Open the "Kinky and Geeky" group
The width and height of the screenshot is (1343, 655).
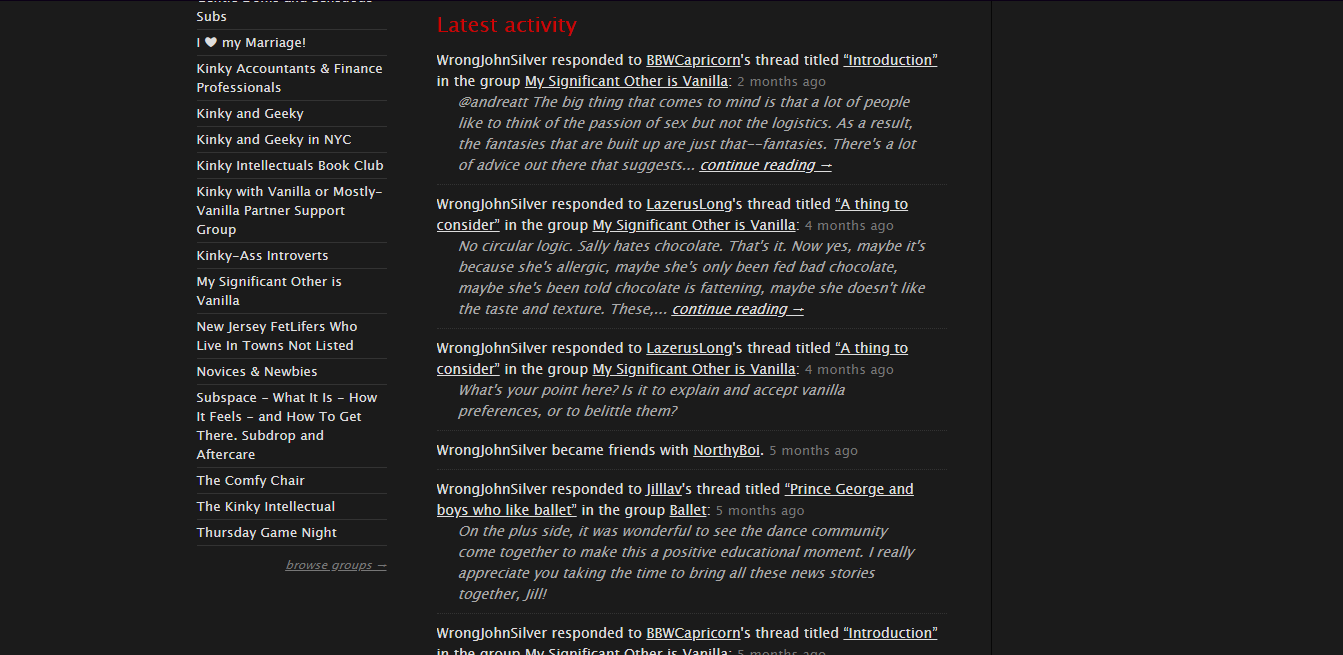[250, 114]
